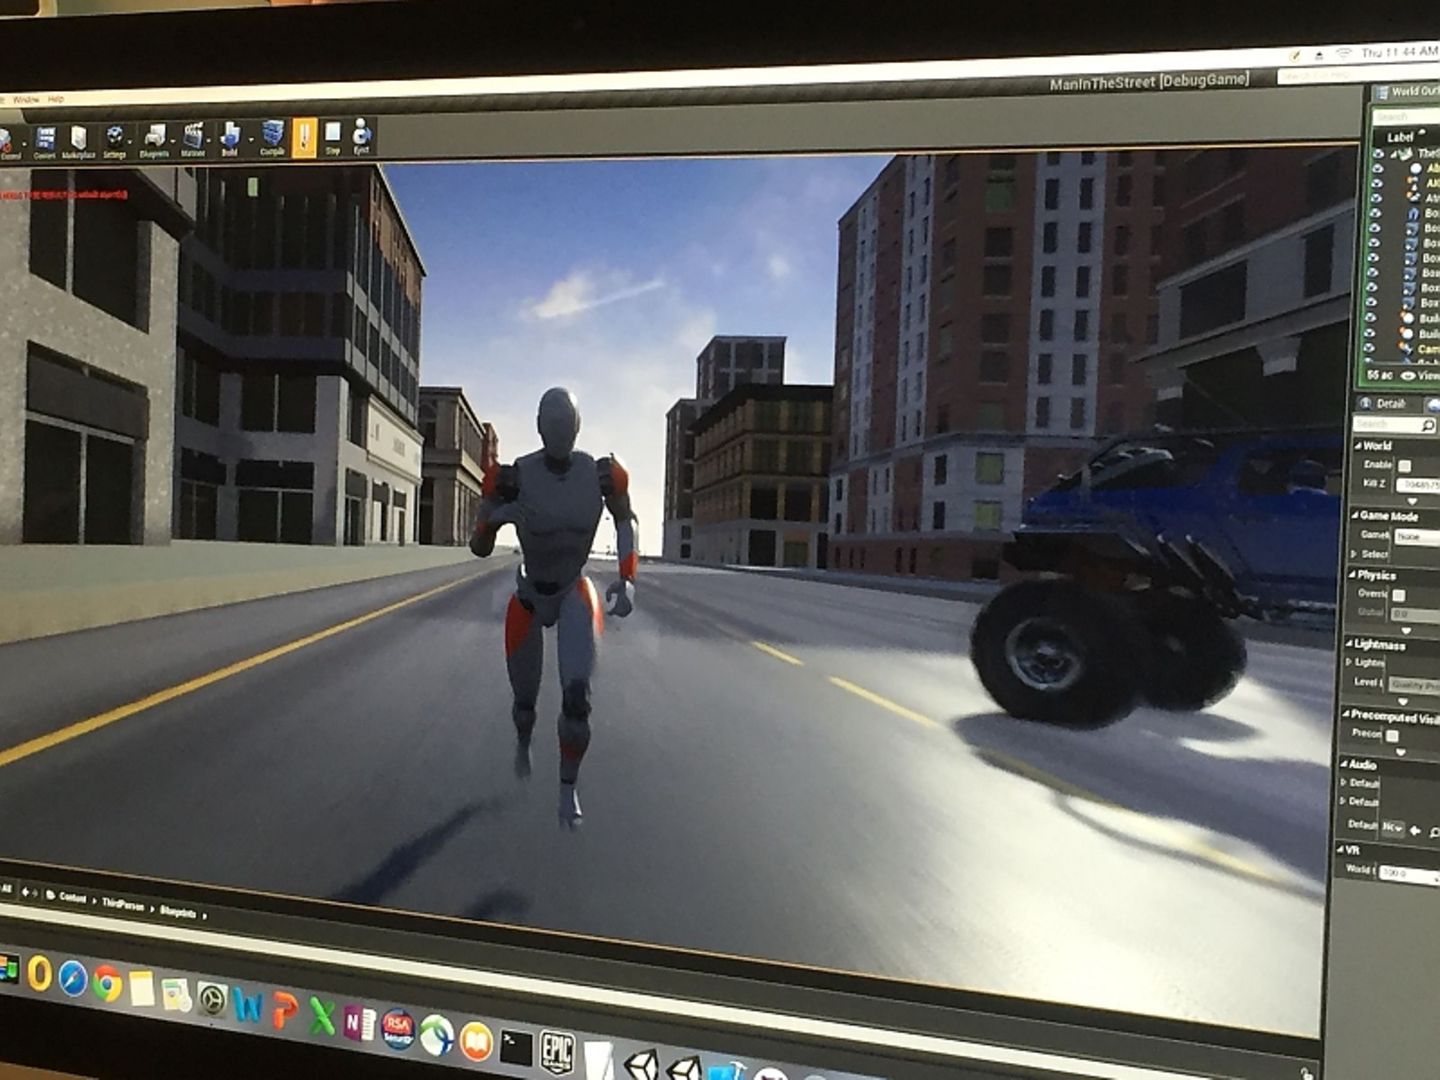
Task: Sort outliner by Label column header
Action: click(x=1400, y=136)
